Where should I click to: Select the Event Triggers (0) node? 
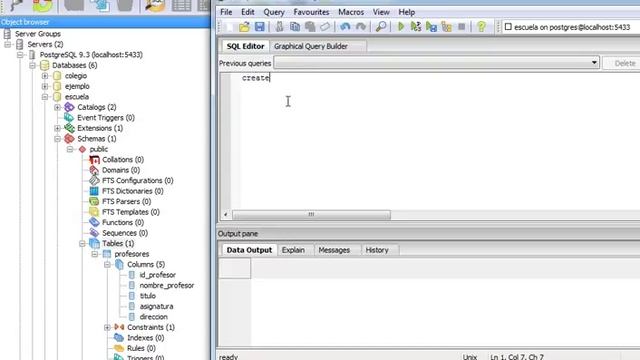106,118
